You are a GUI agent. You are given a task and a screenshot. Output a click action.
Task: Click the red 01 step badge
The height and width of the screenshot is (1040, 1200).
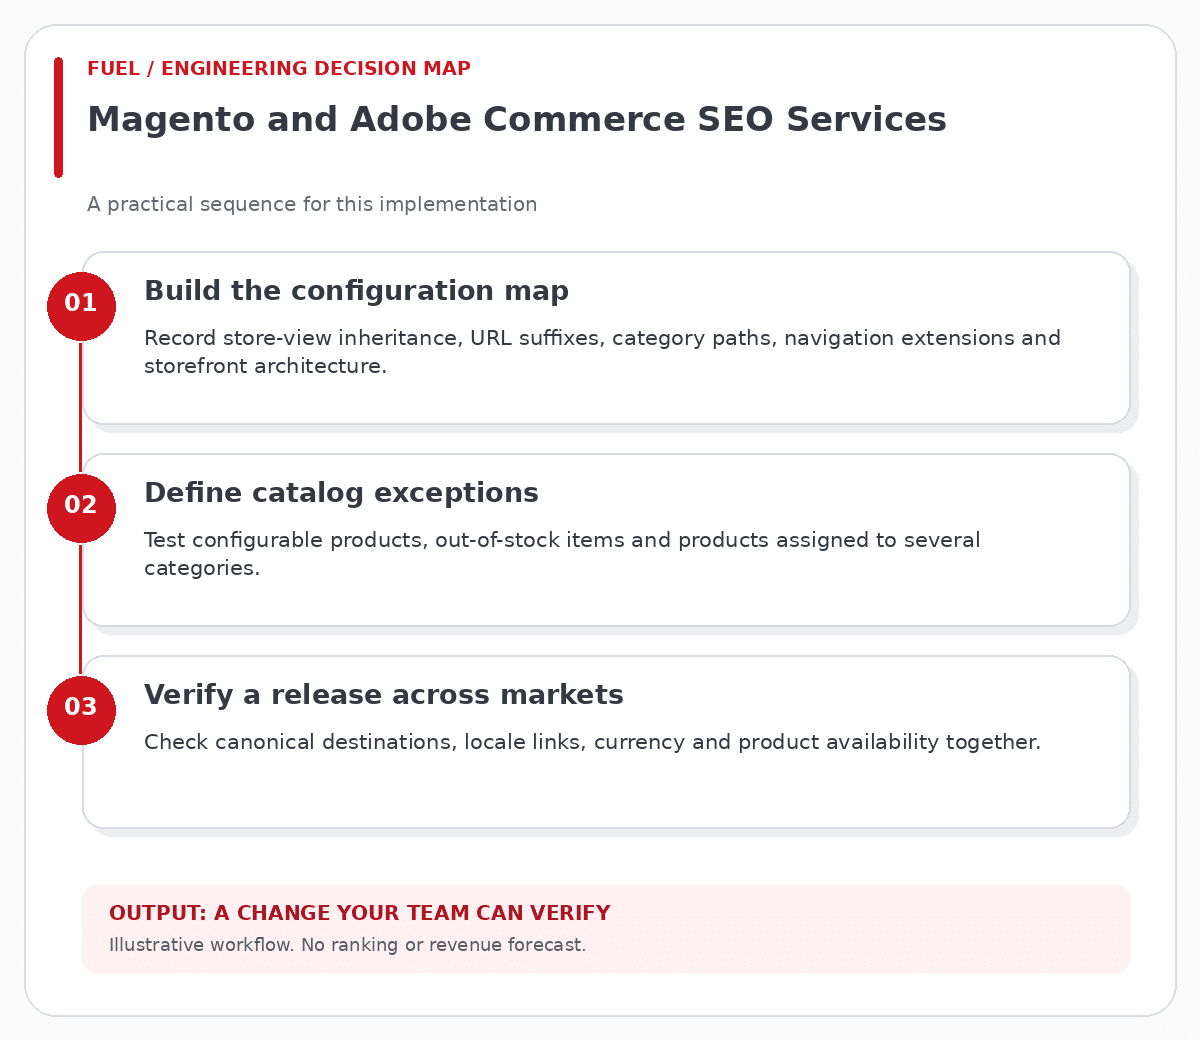[x=81, y=306]
